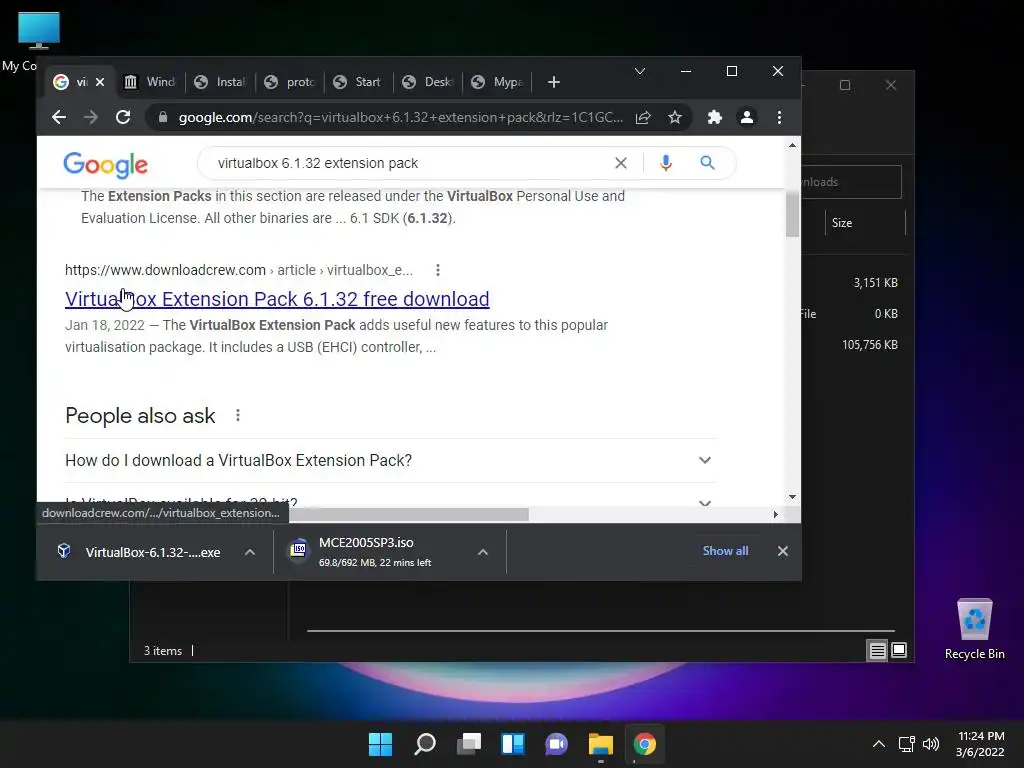The image size is (1024, 768).
Task: Click the Google logo
Action: point(106,165)
